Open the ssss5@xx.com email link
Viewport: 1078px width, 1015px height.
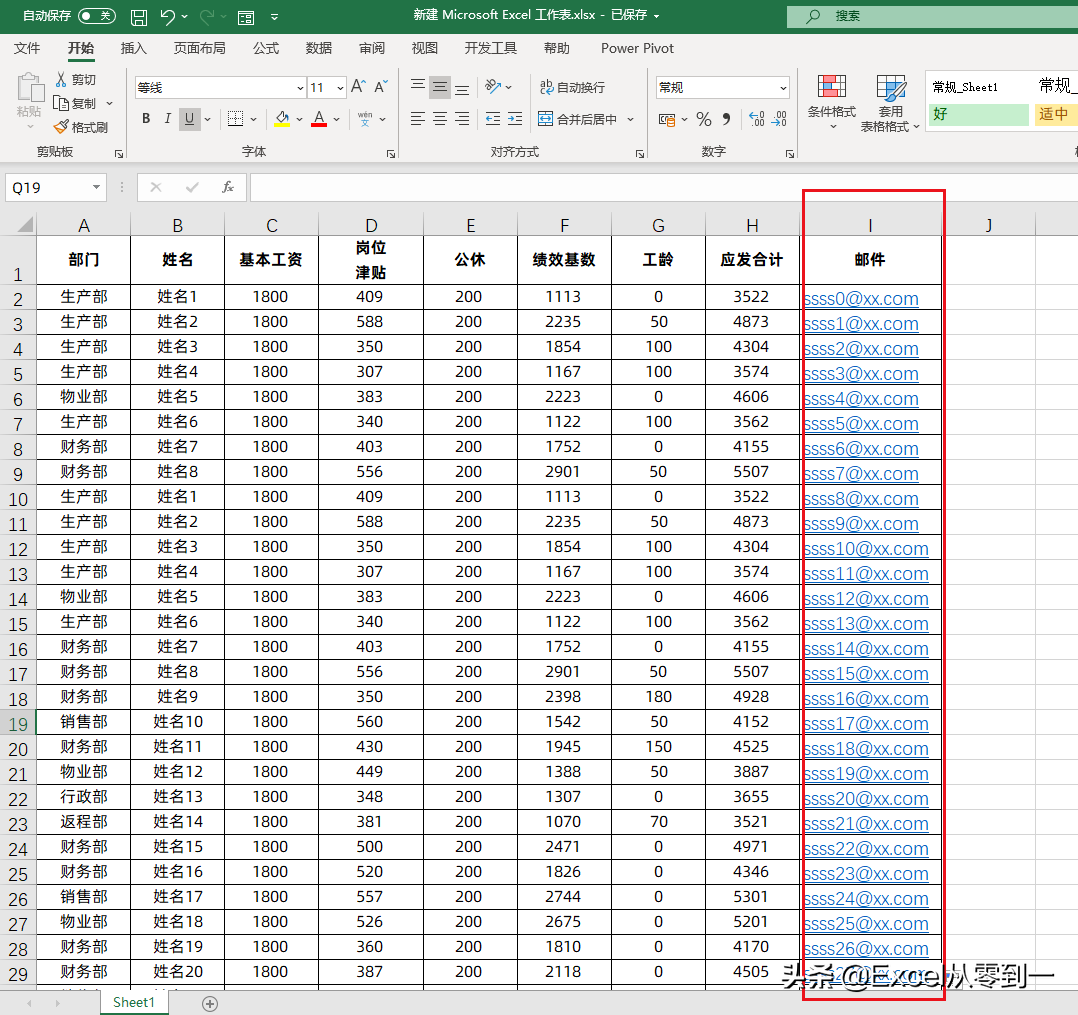861,423
